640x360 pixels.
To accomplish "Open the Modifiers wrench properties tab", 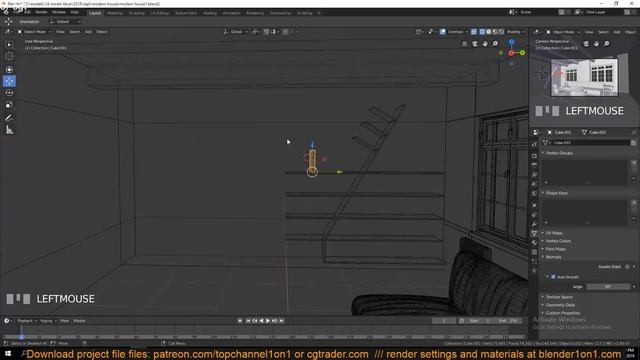I will point(534,224).
